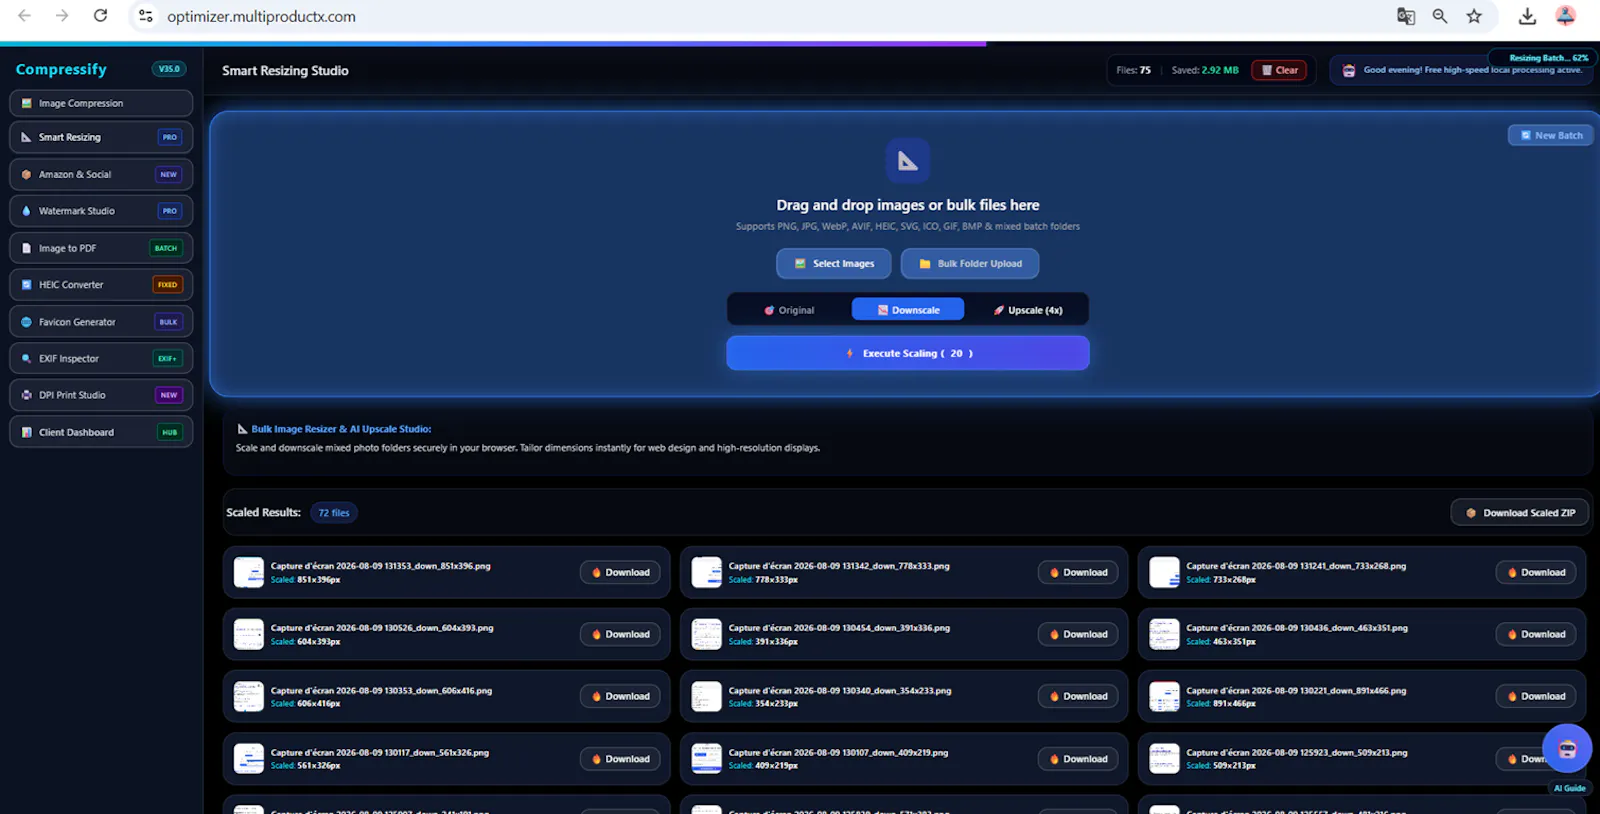Download the 130107_down_409x219.png file

click(1078, 759)
